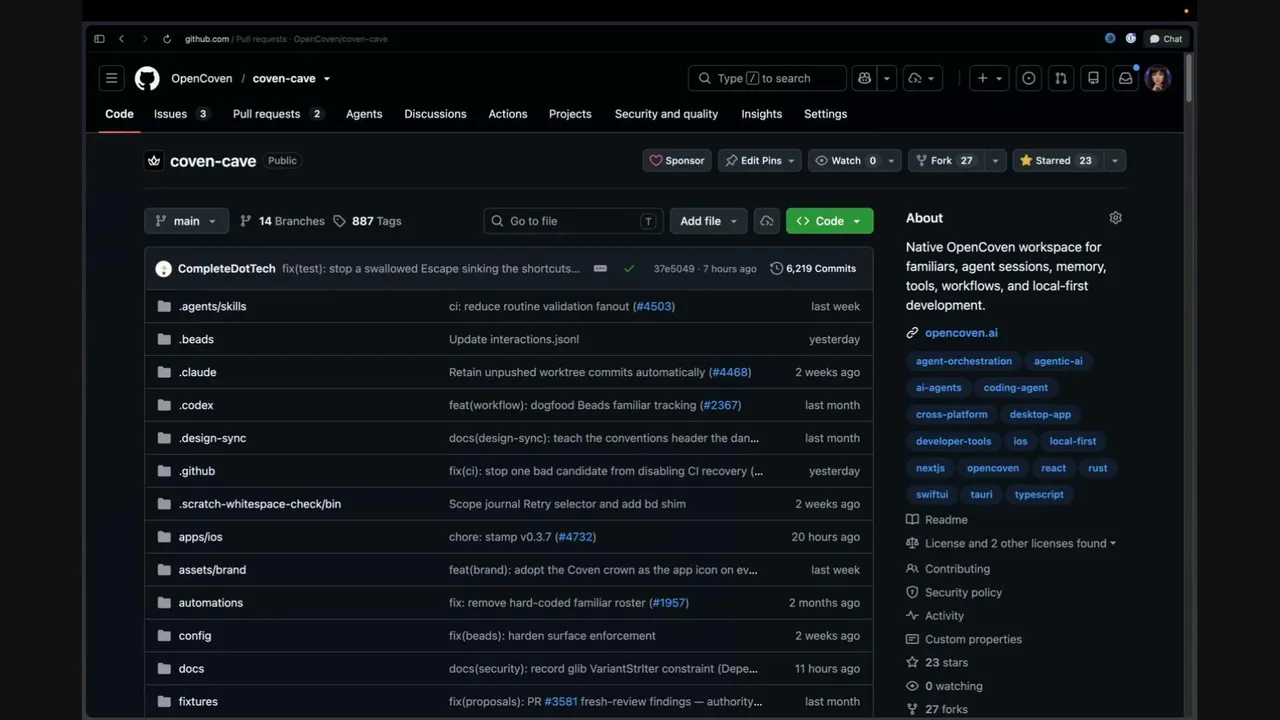The image size is (1280, 720).
Task: Toggle the Watch notifications button
Action: 846,160
